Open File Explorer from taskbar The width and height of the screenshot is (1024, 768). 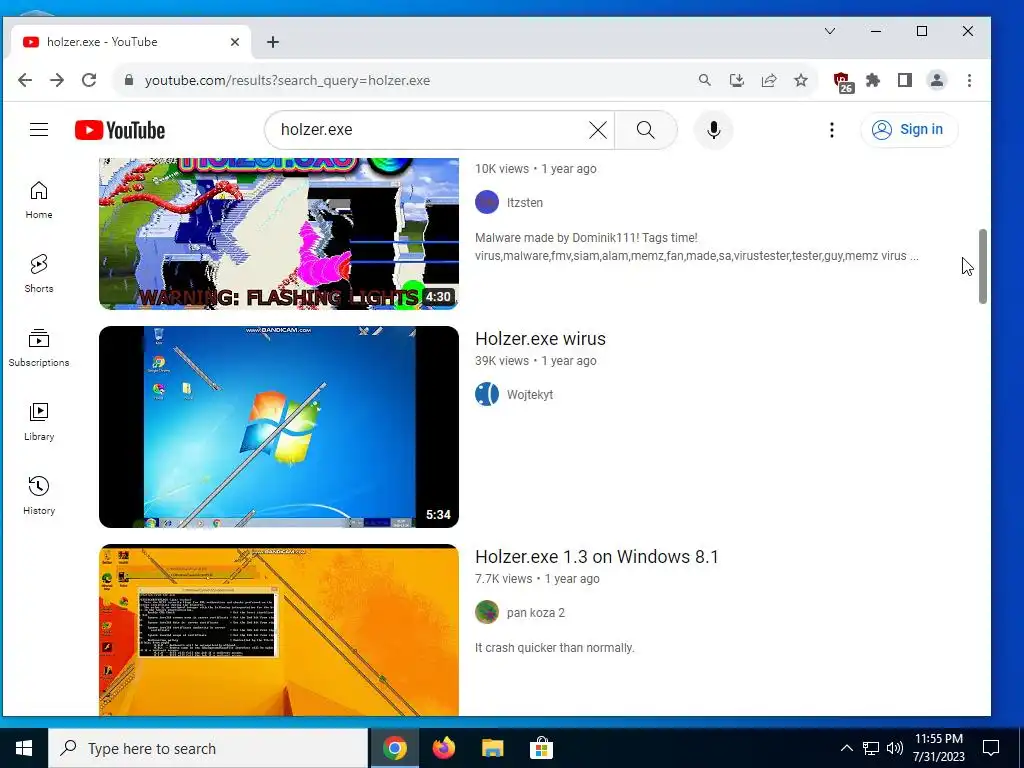click(493, 748)
